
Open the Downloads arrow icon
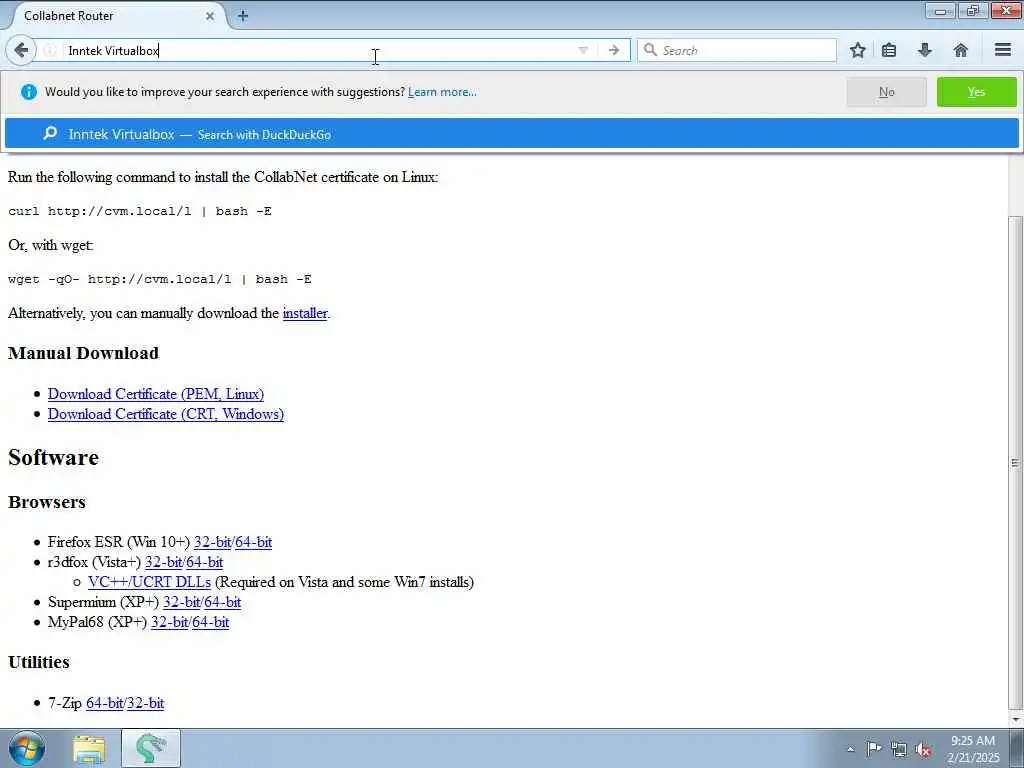point(925,50)
